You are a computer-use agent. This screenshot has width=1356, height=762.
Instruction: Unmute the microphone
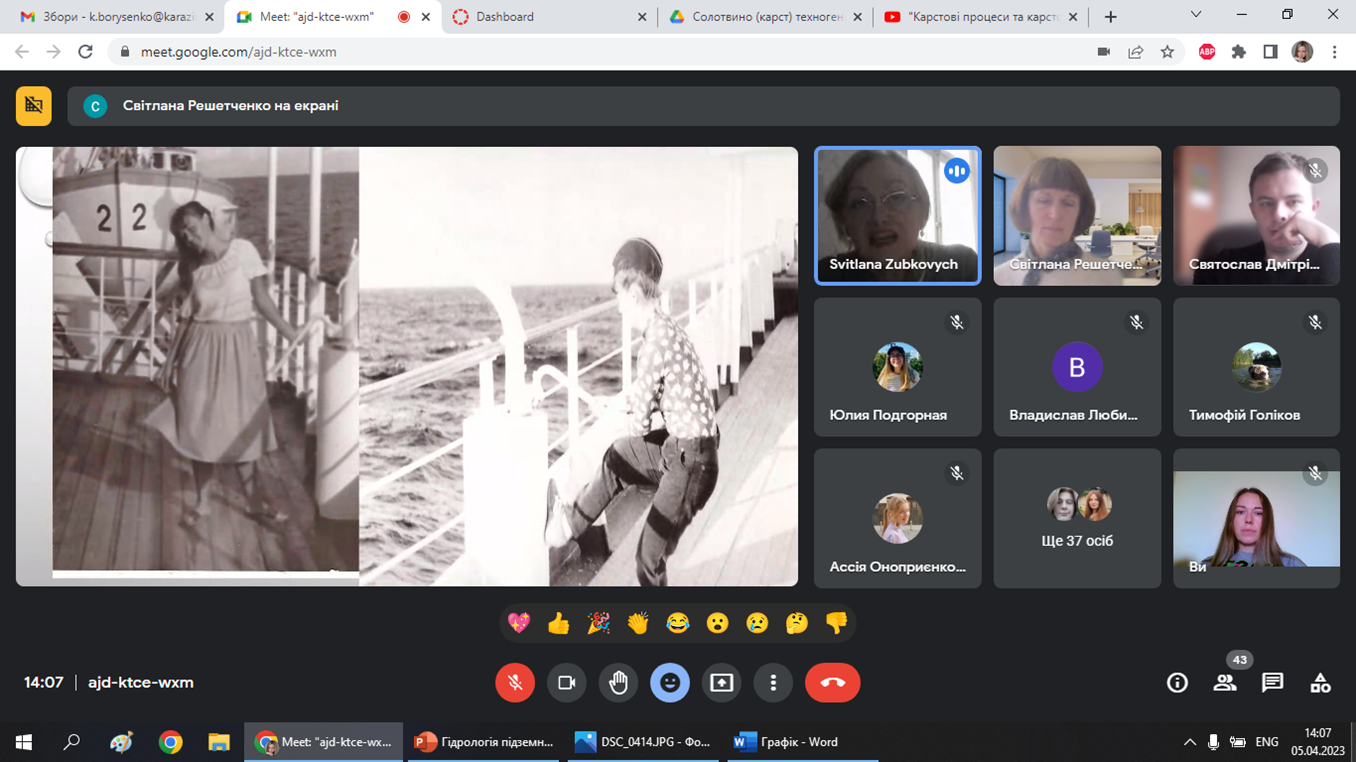pos(515,683)
